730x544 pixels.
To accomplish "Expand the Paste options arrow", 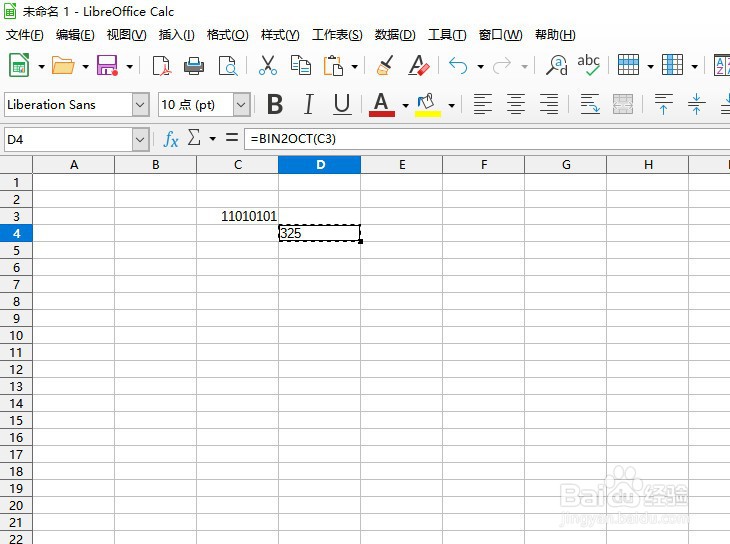I will (x=355, y=67).
